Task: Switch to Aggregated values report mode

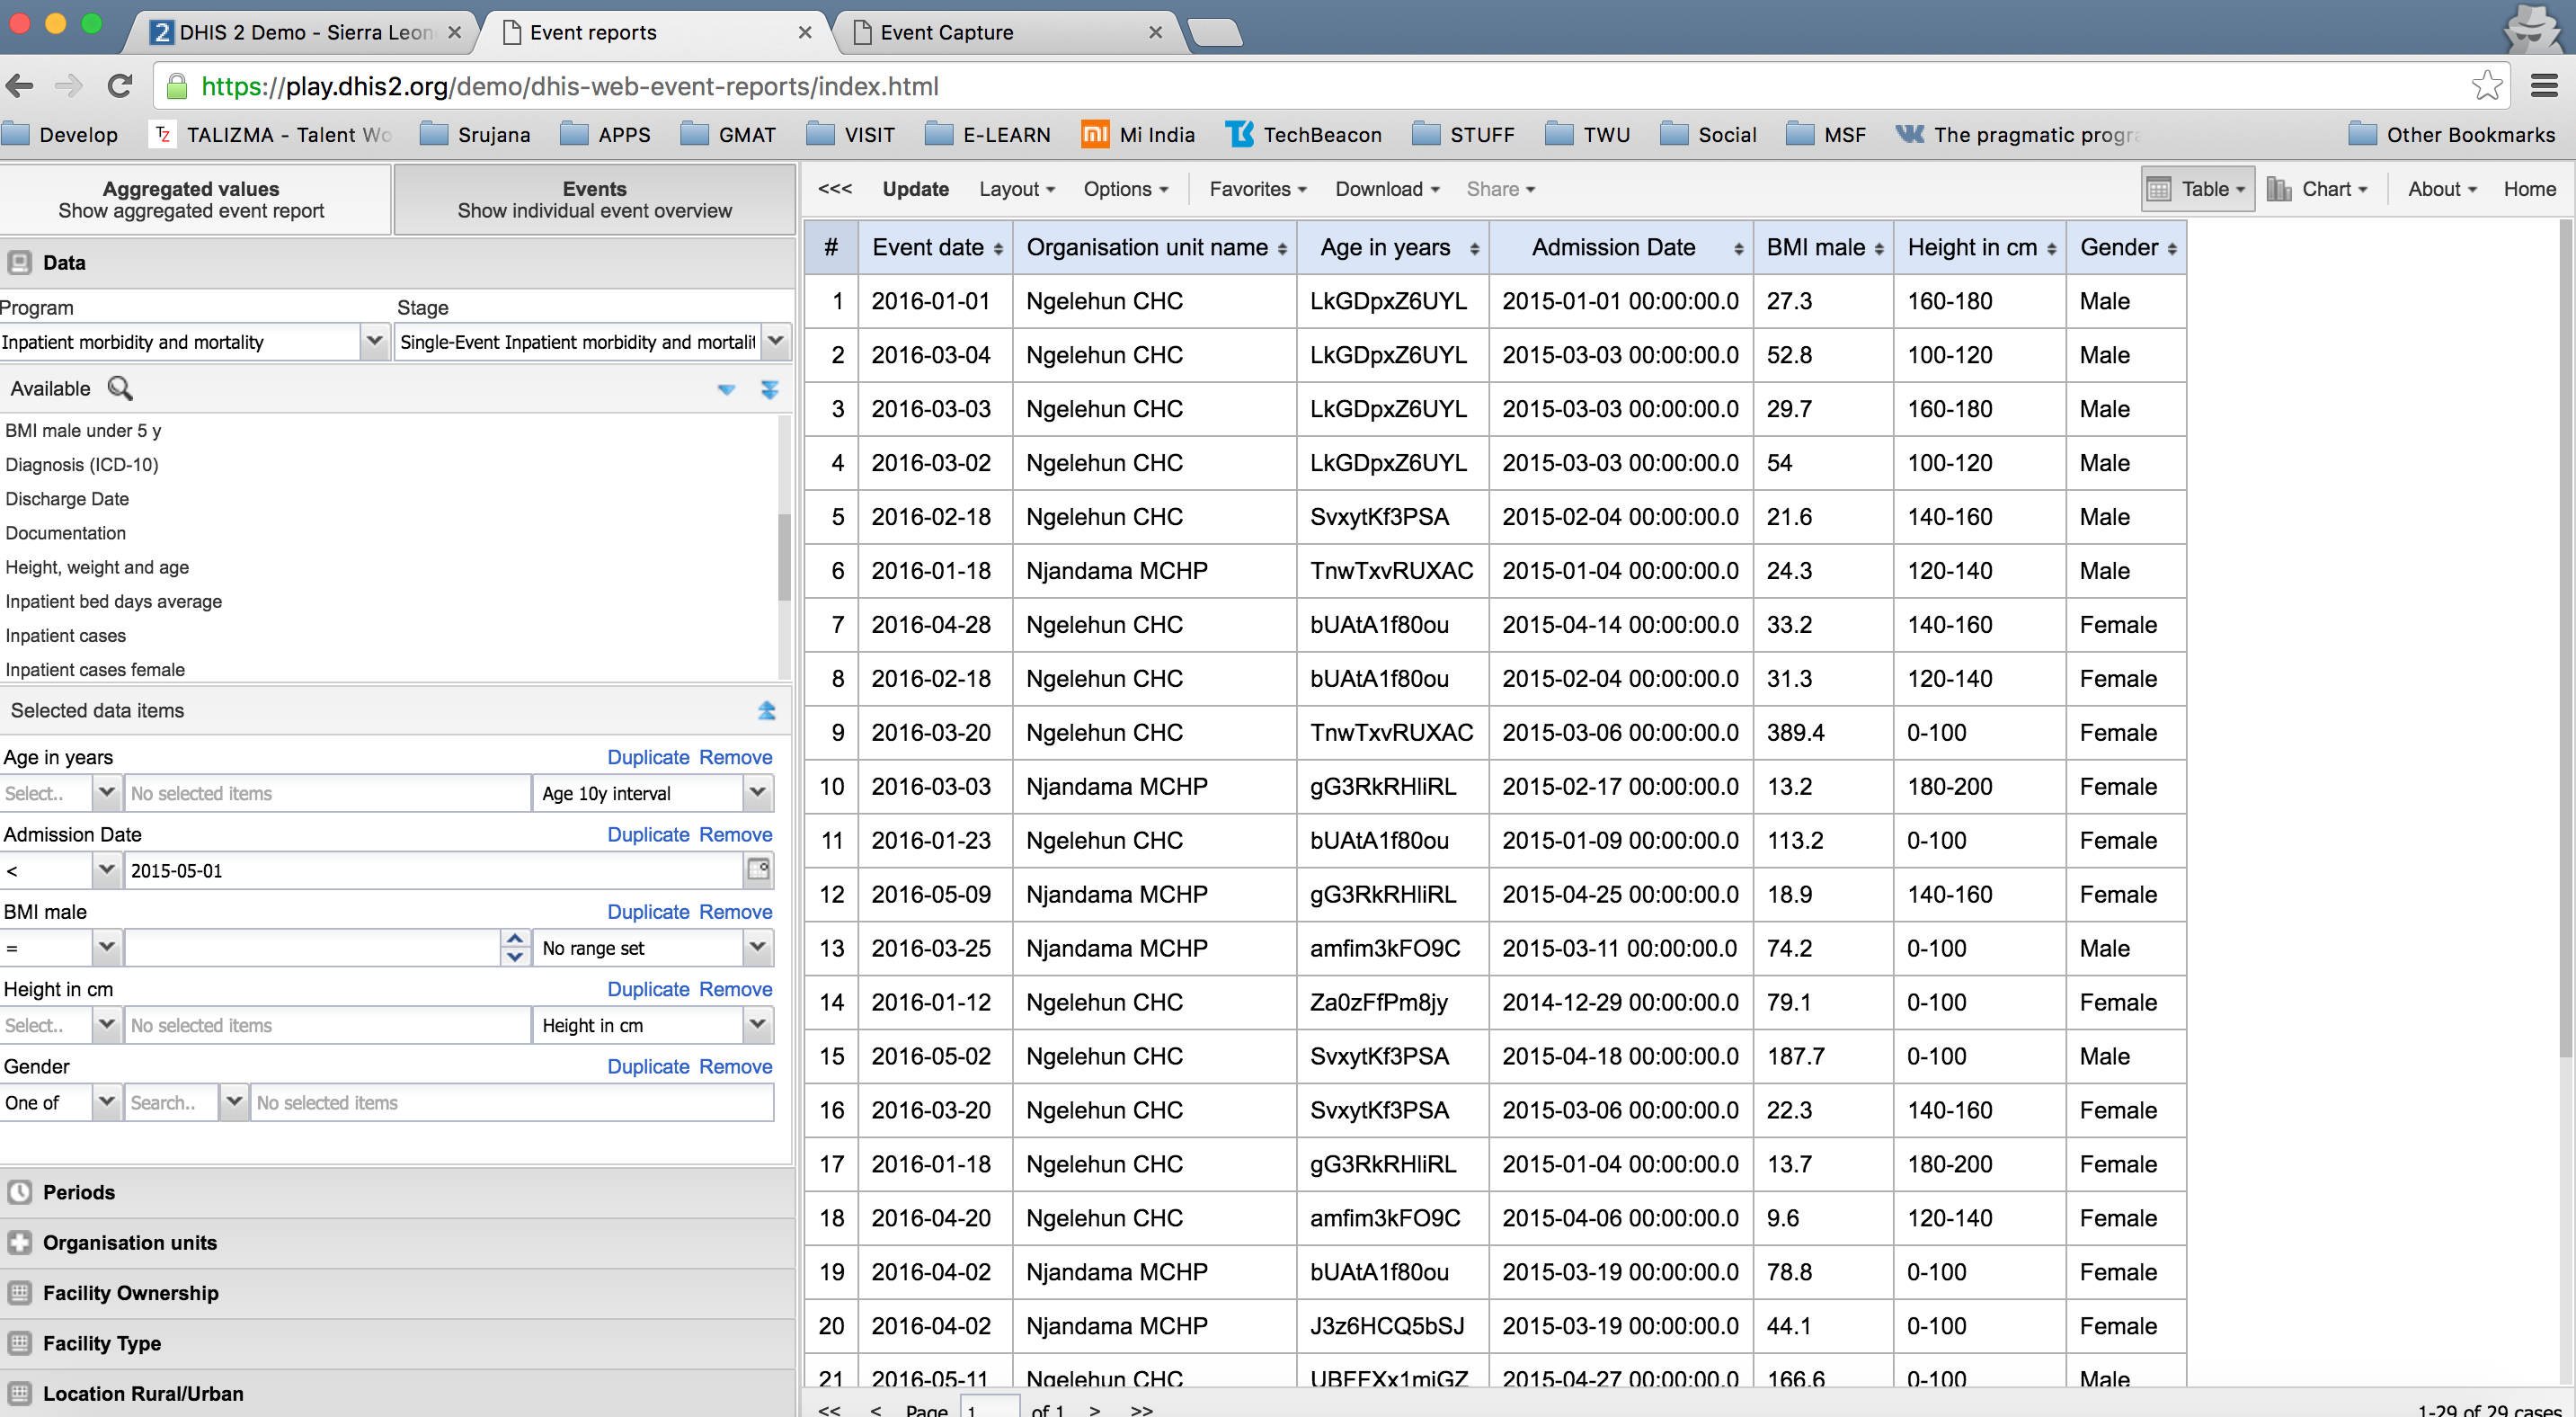Action: tap(192, 199)
